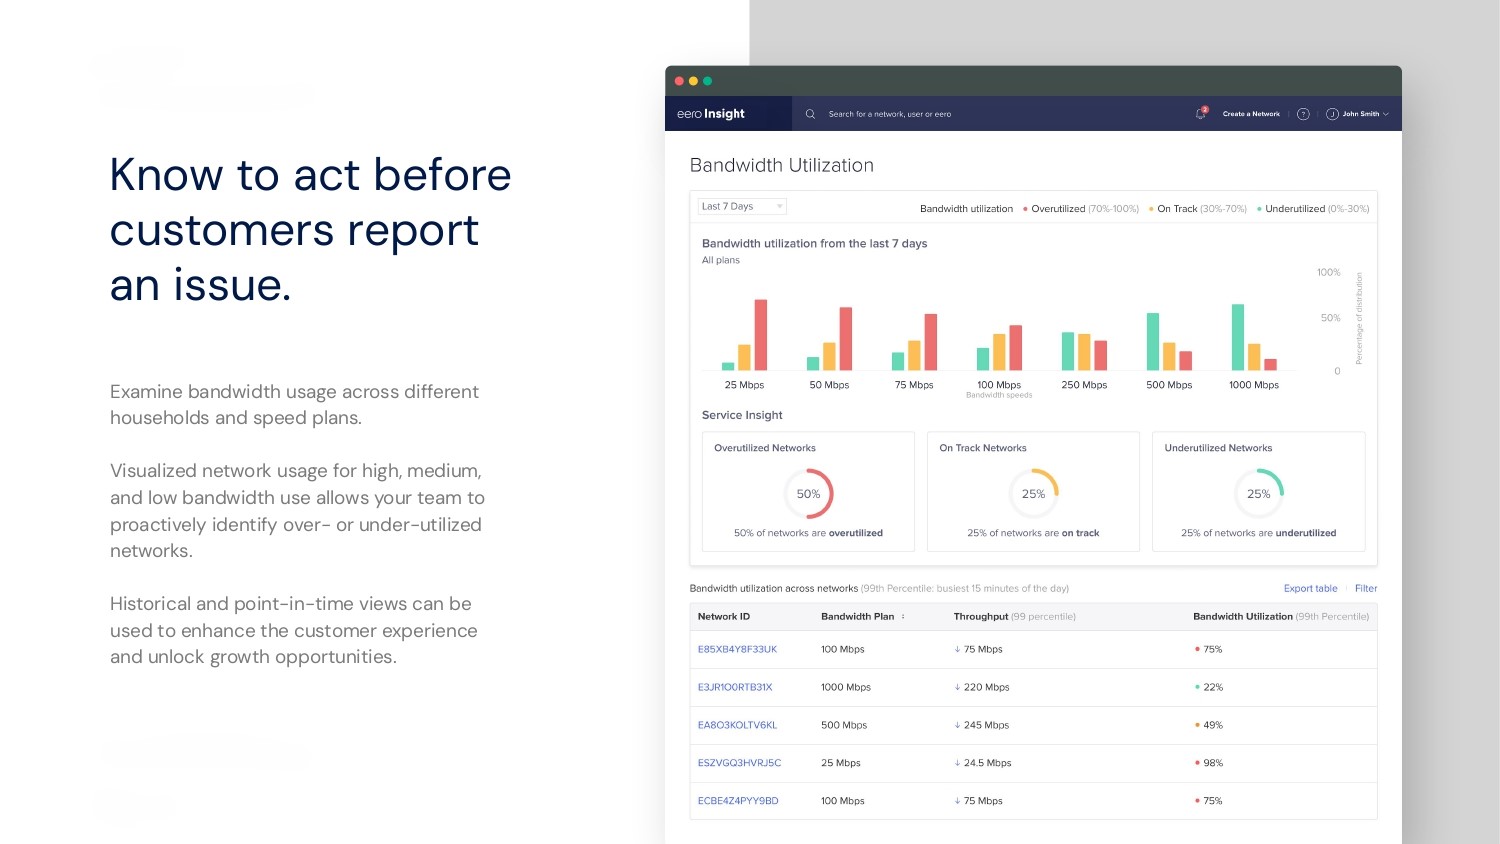1500x844 pixels.
Task: Click the John Smith avatar icon
Action: click(x=1332, y=114)
